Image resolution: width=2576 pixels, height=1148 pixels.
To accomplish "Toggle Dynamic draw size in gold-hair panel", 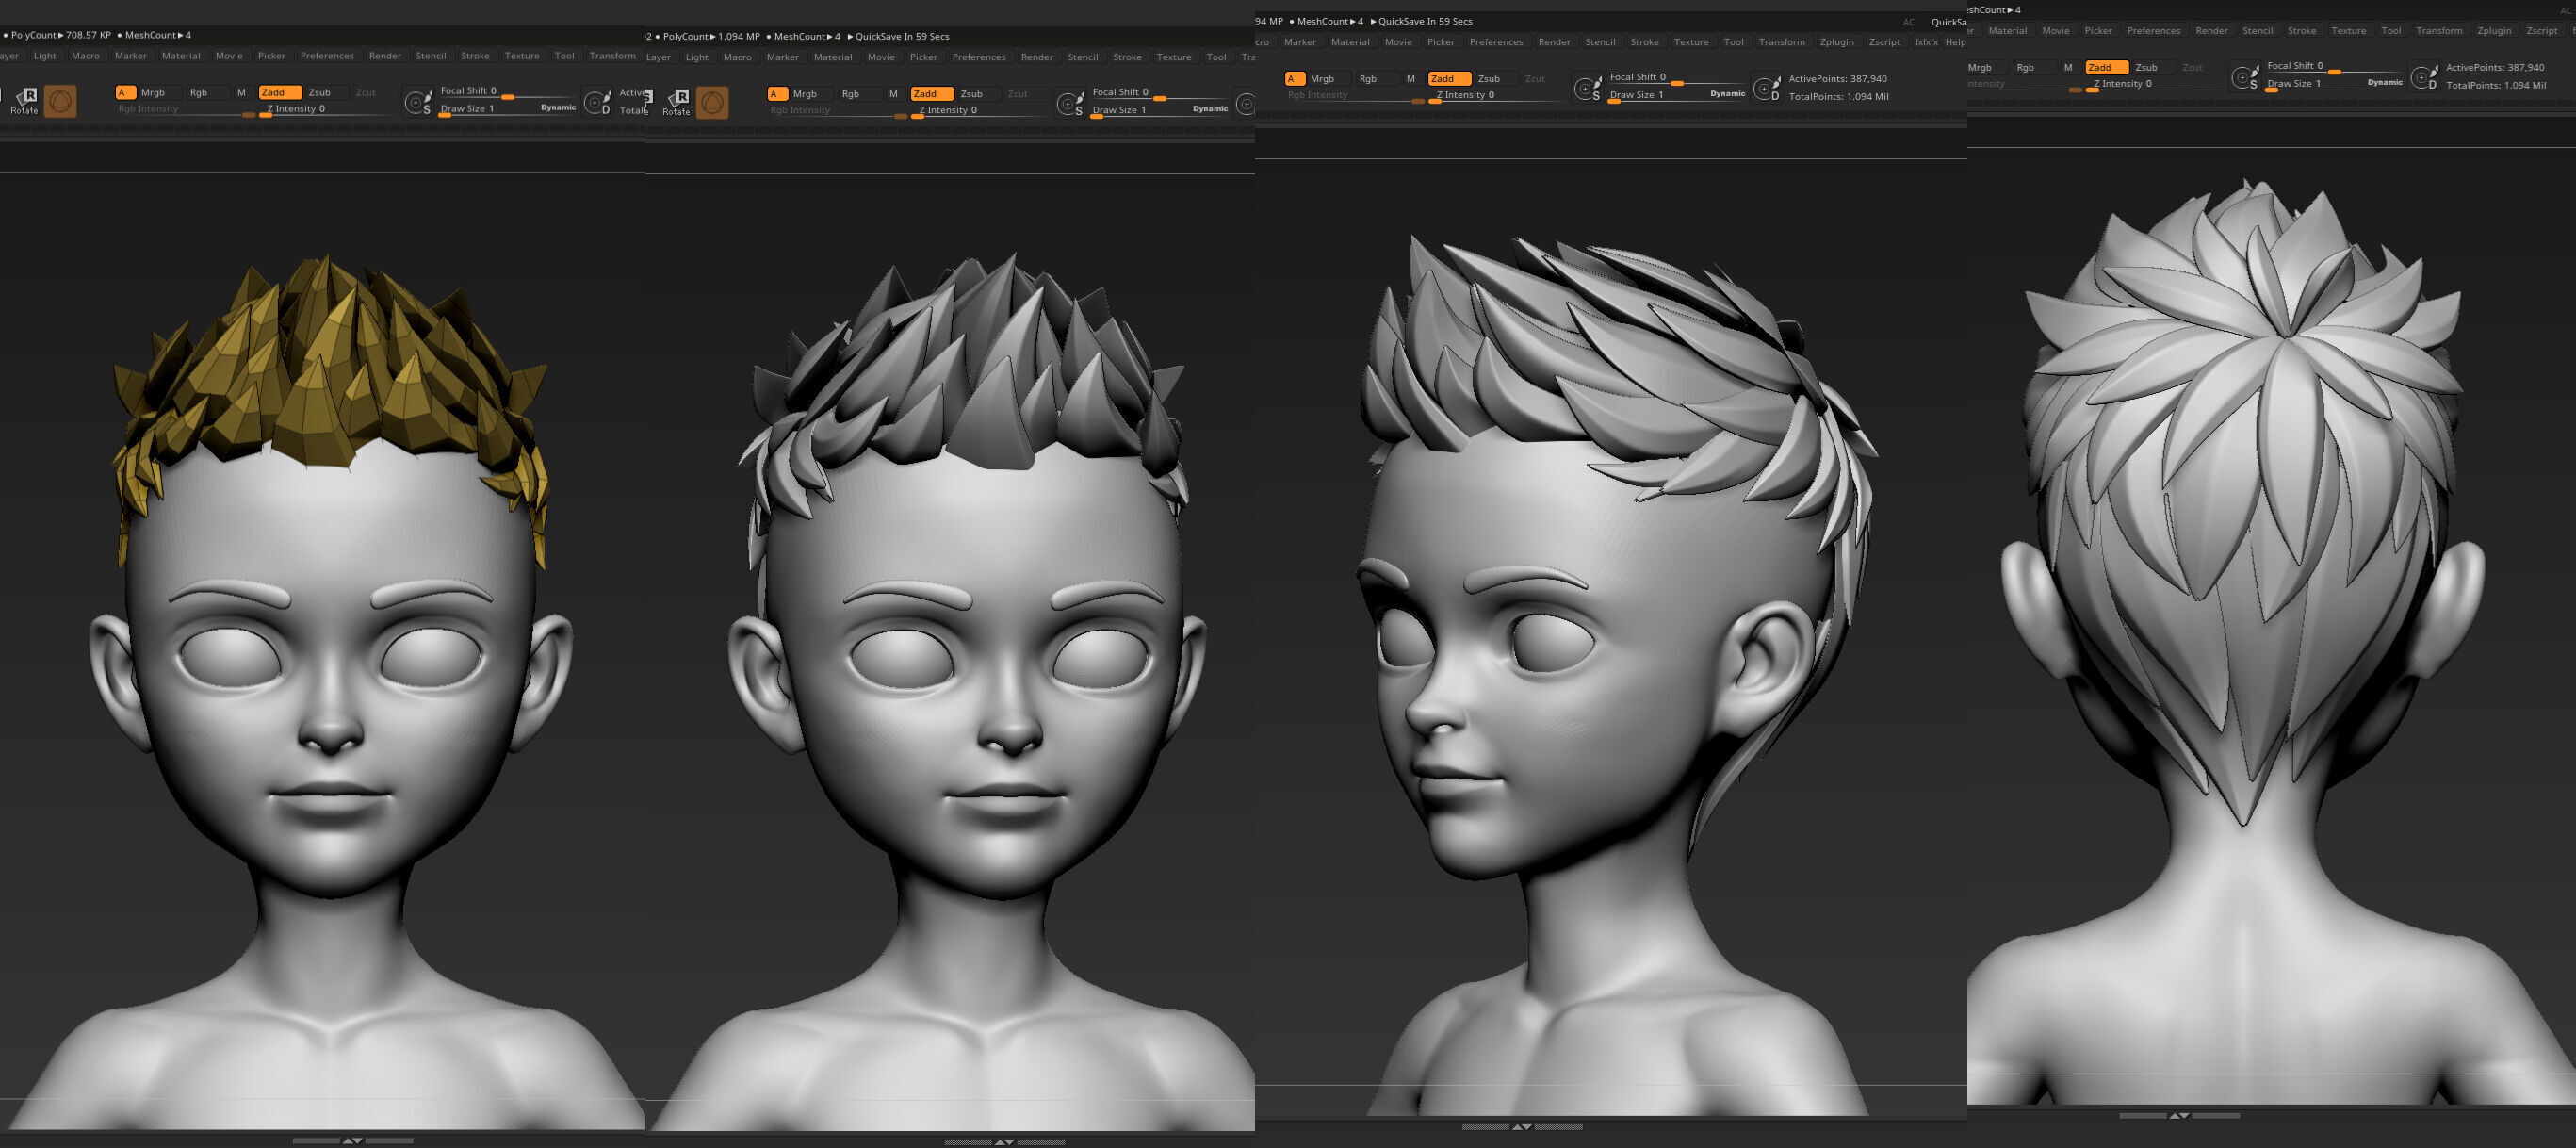I will pos(558,107).
